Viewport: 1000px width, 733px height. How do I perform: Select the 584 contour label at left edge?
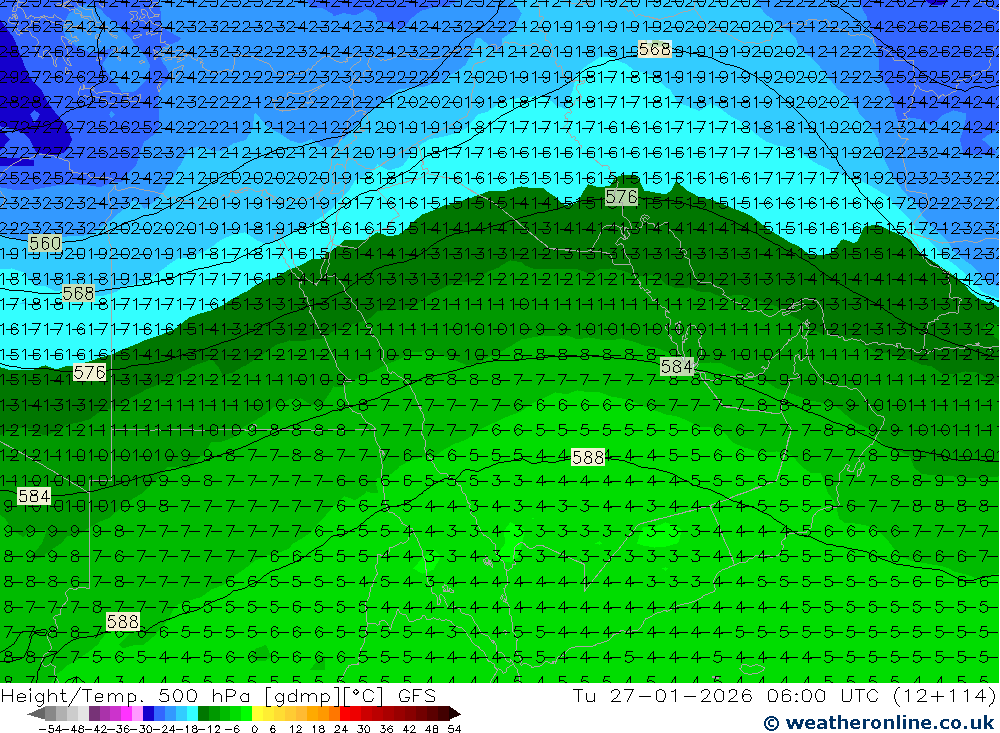pyautogui.click(x=34, y=496)
